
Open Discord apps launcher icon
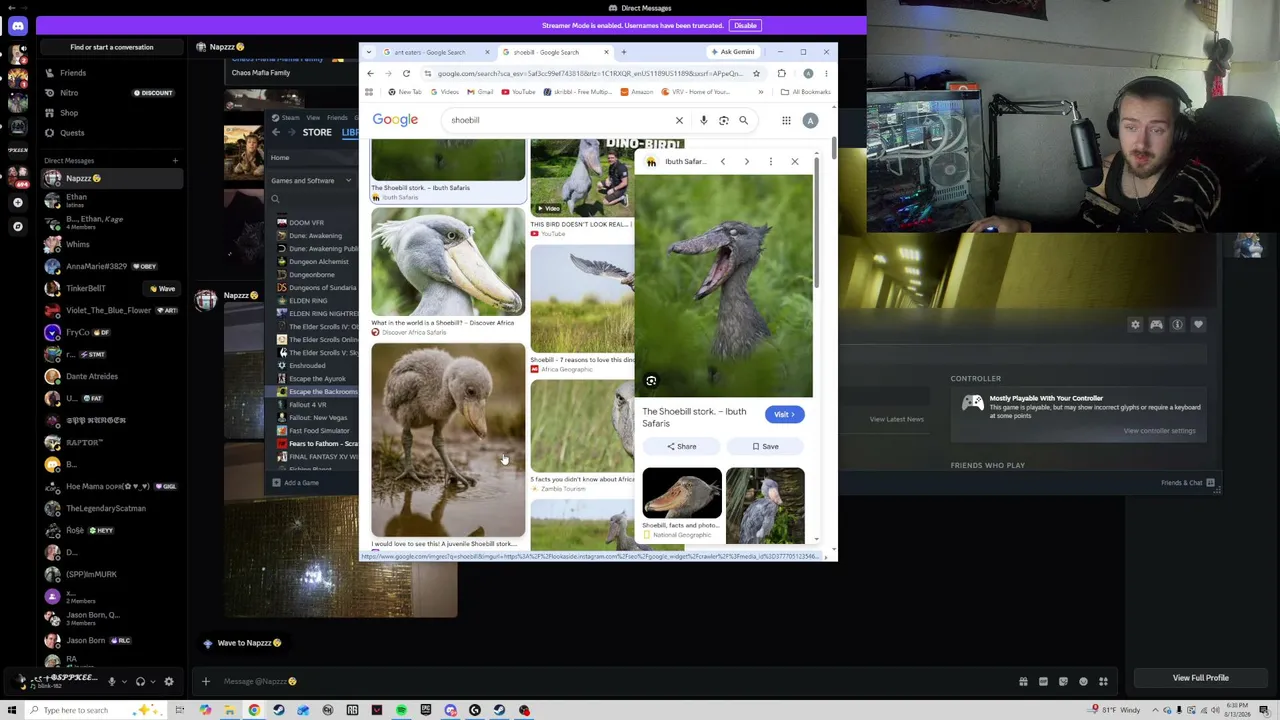tap(1103, 682)
